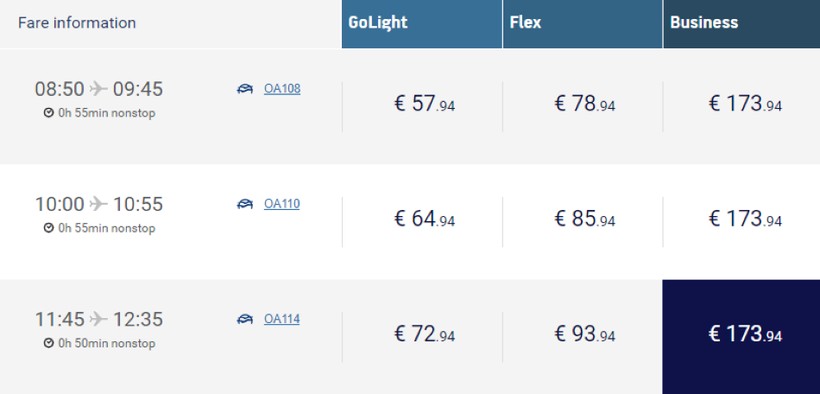The image size is (820, 394).
Task: Click the airline logo icon beside OA114
Action: coord(245,319)
